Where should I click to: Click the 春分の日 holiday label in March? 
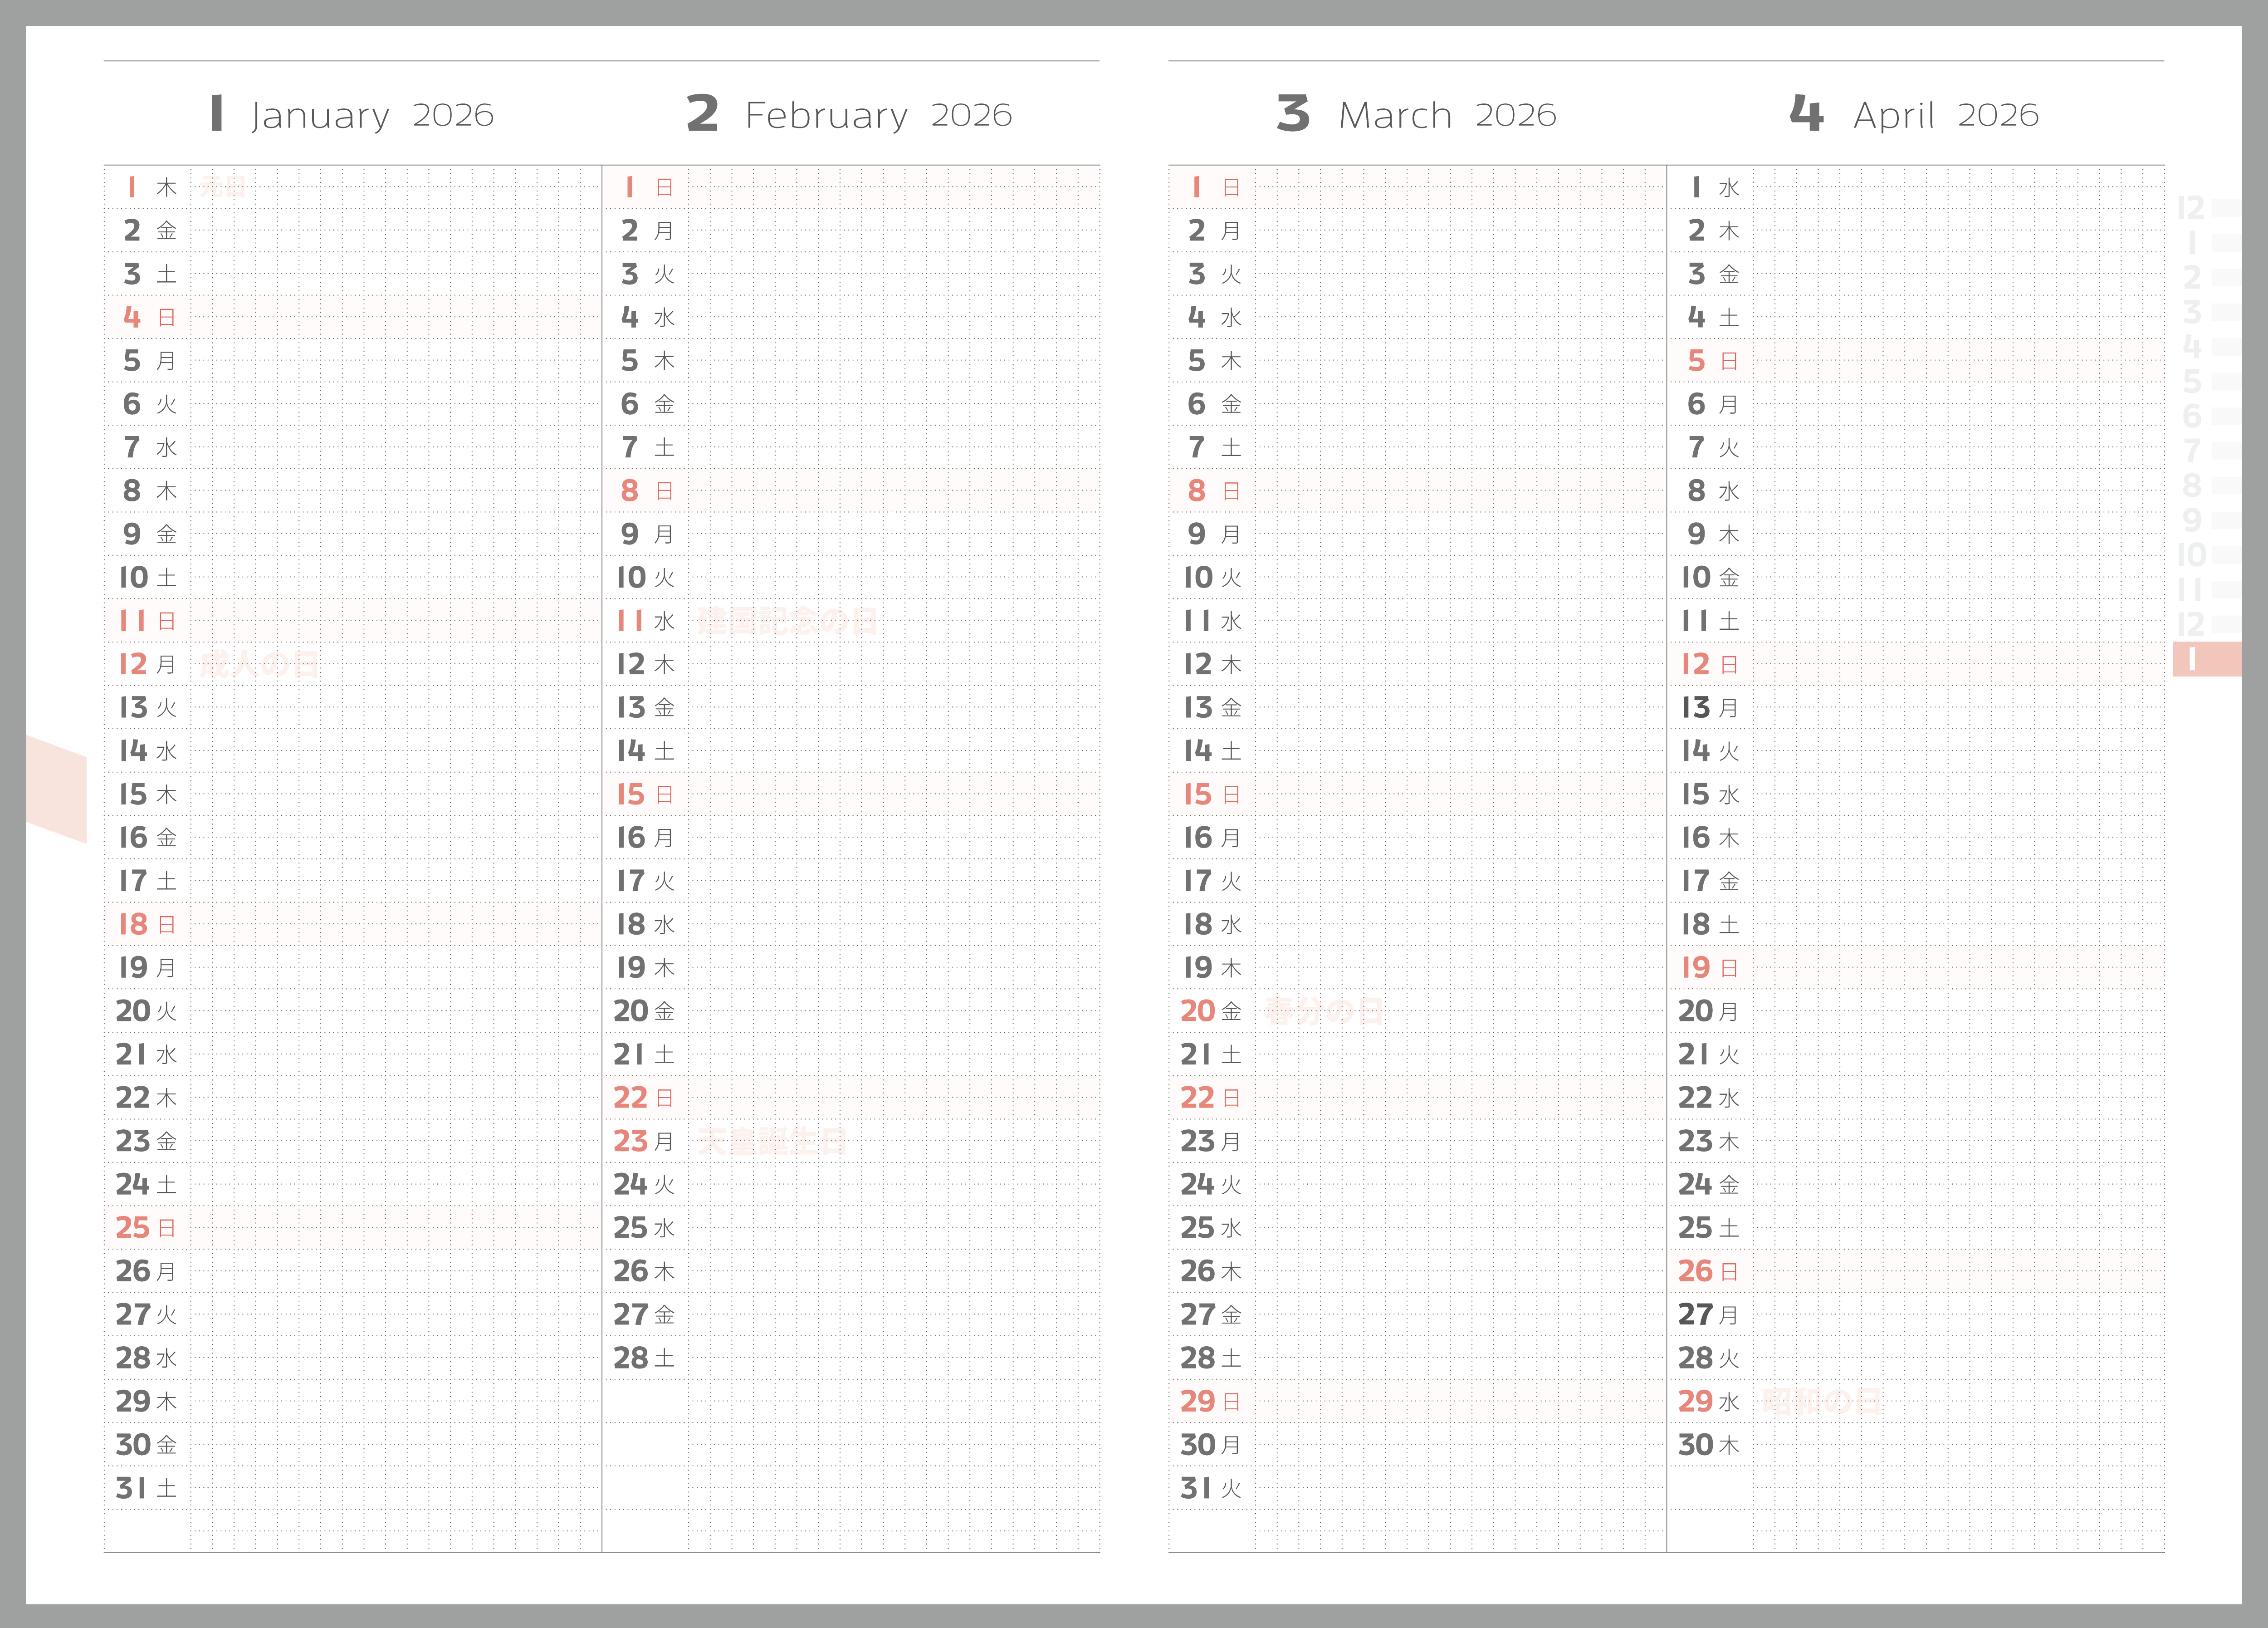coord(1325,1011)
